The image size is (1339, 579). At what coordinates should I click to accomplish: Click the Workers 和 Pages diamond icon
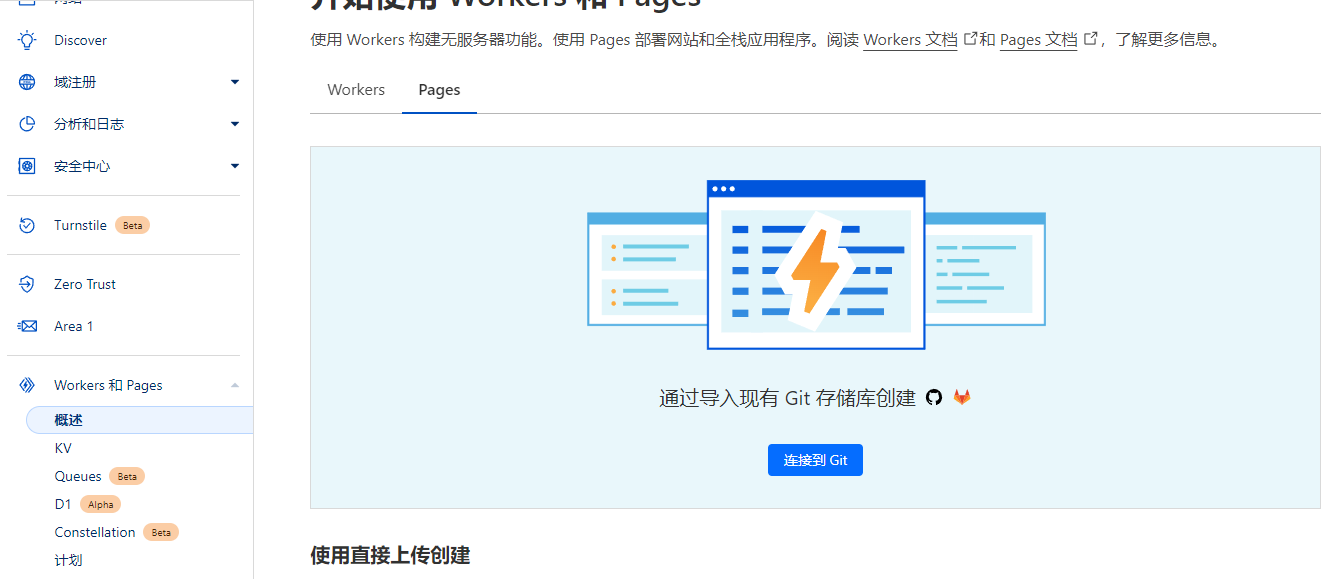pos(27,385)
